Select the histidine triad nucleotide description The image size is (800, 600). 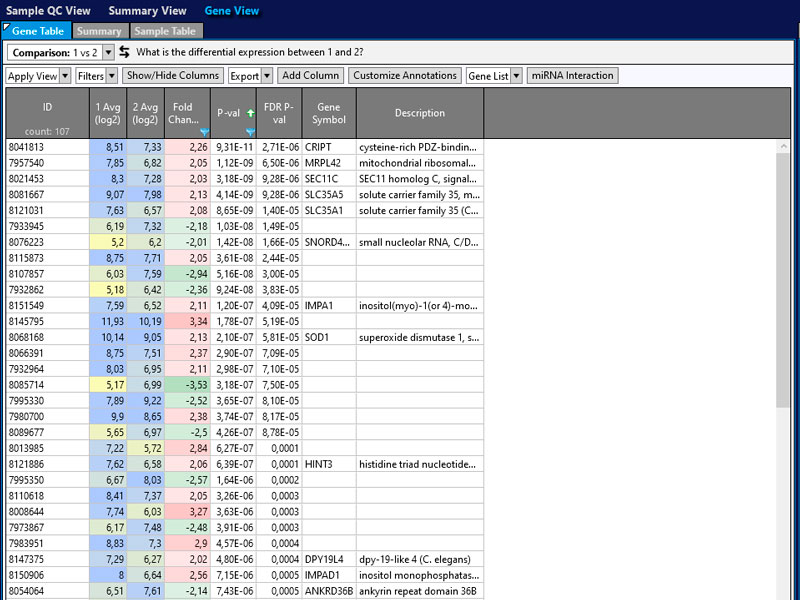point(420,464)
